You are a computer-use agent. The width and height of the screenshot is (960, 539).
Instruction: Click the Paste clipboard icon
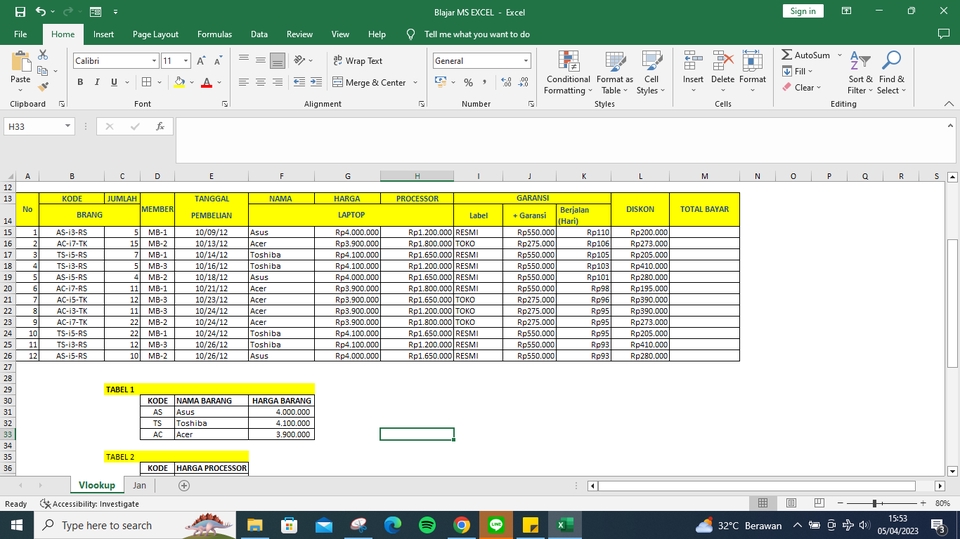pyautogui.click(x=20, y=62)
